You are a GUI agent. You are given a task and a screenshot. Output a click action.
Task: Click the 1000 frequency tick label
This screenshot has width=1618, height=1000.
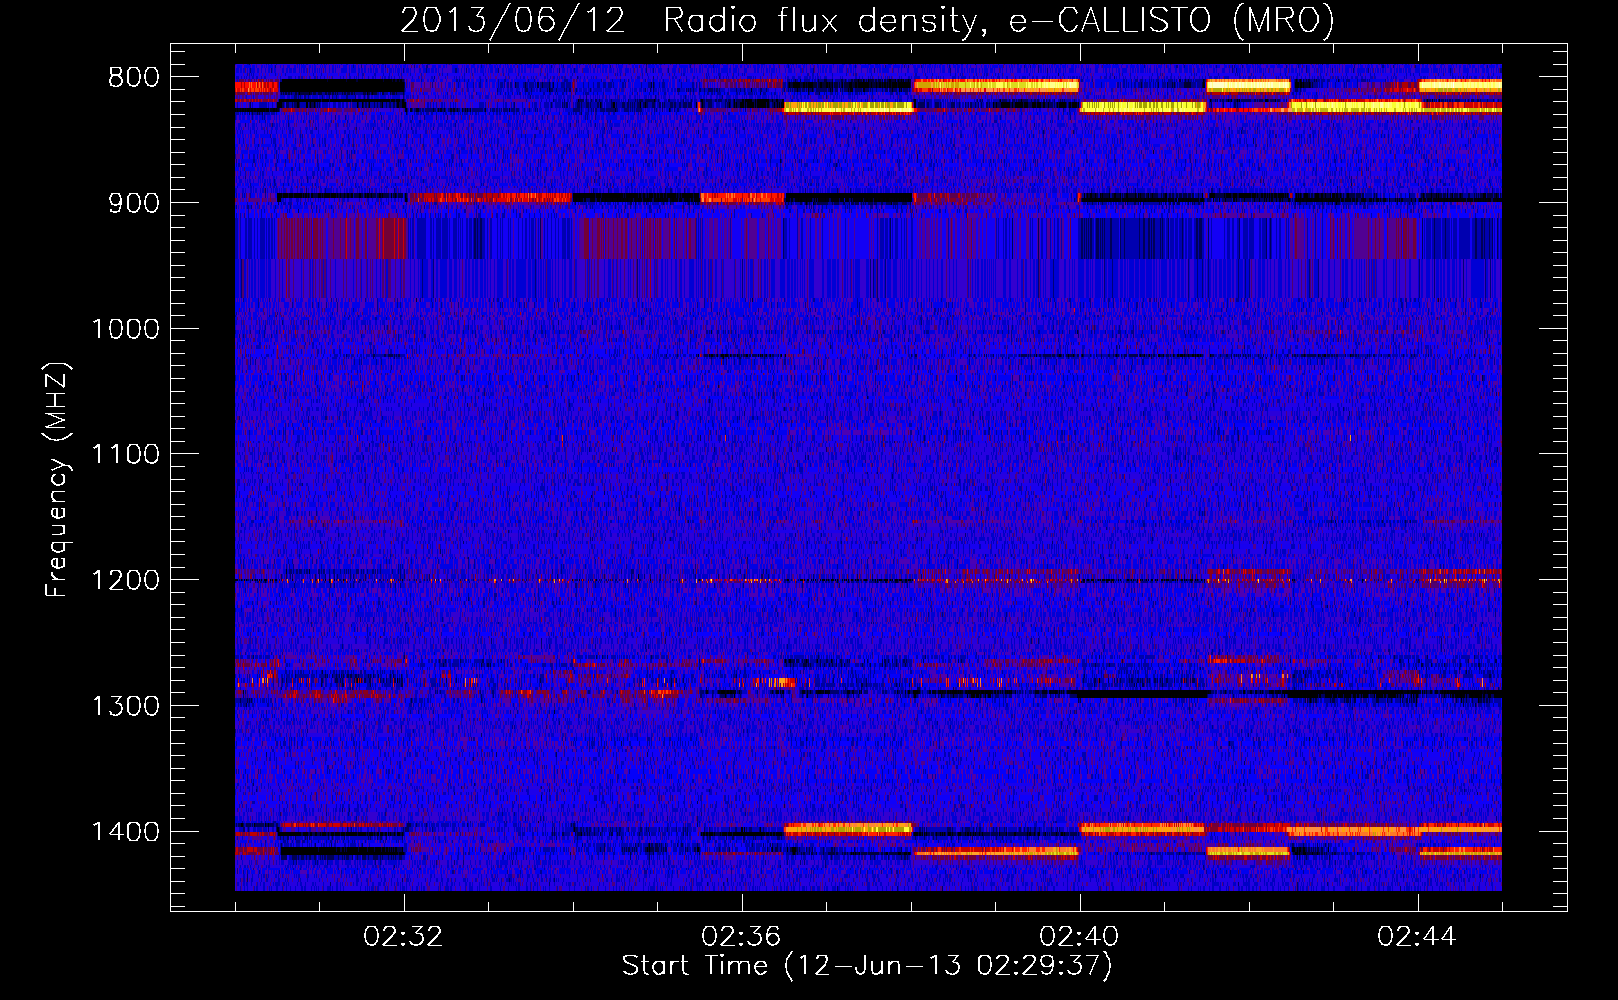click(125, 329)
